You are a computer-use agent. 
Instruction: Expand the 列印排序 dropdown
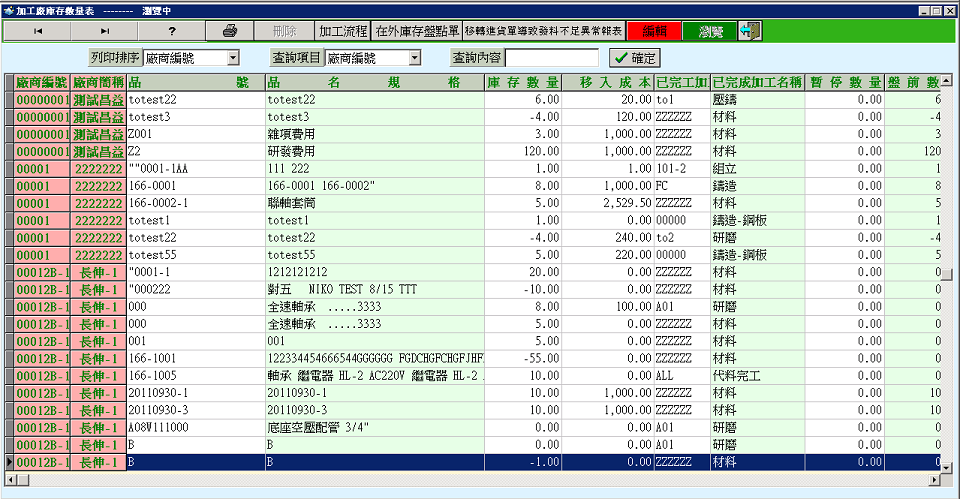(x=219, y=59)
